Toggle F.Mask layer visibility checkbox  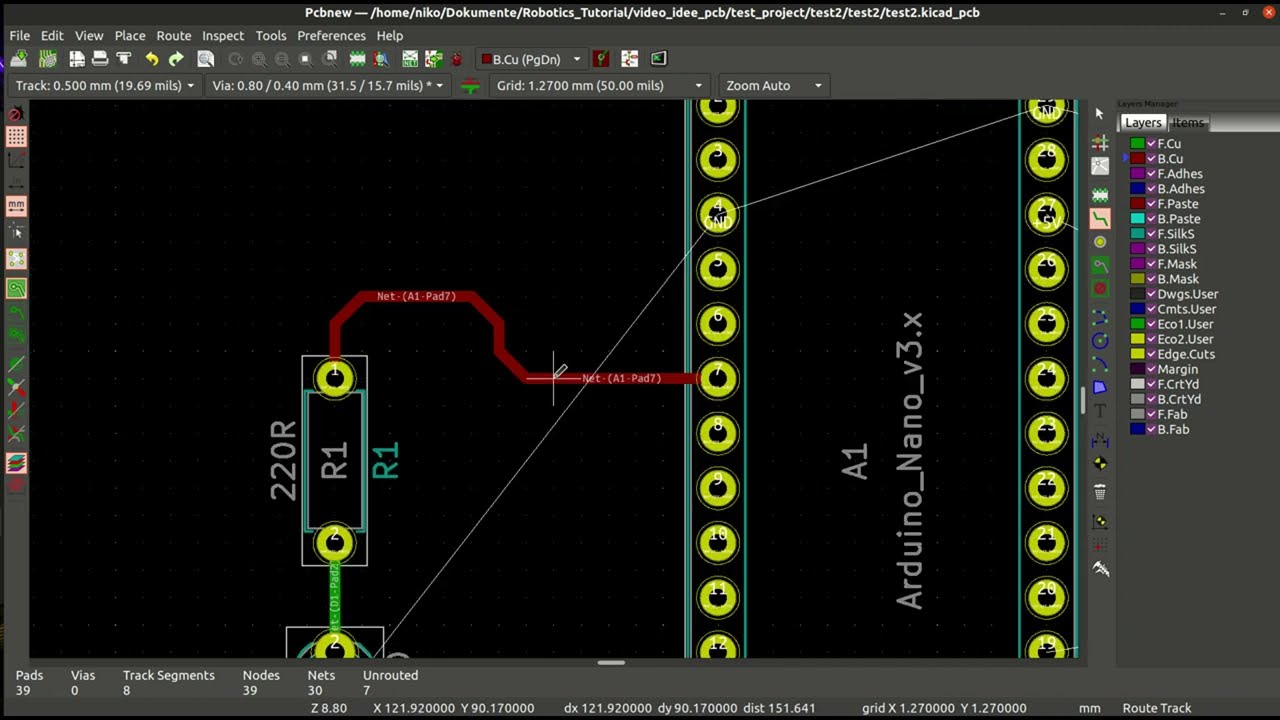[x=1151, y=264]
